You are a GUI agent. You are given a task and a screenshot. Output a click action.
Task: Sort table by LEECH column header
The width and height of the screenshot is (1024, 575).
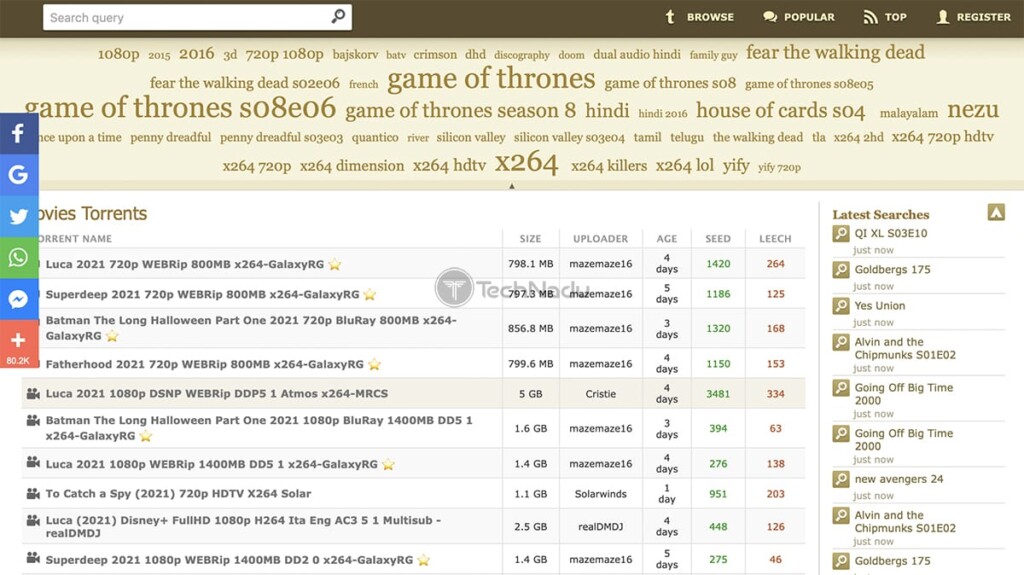pyautogui.click(x=775, y=238)
